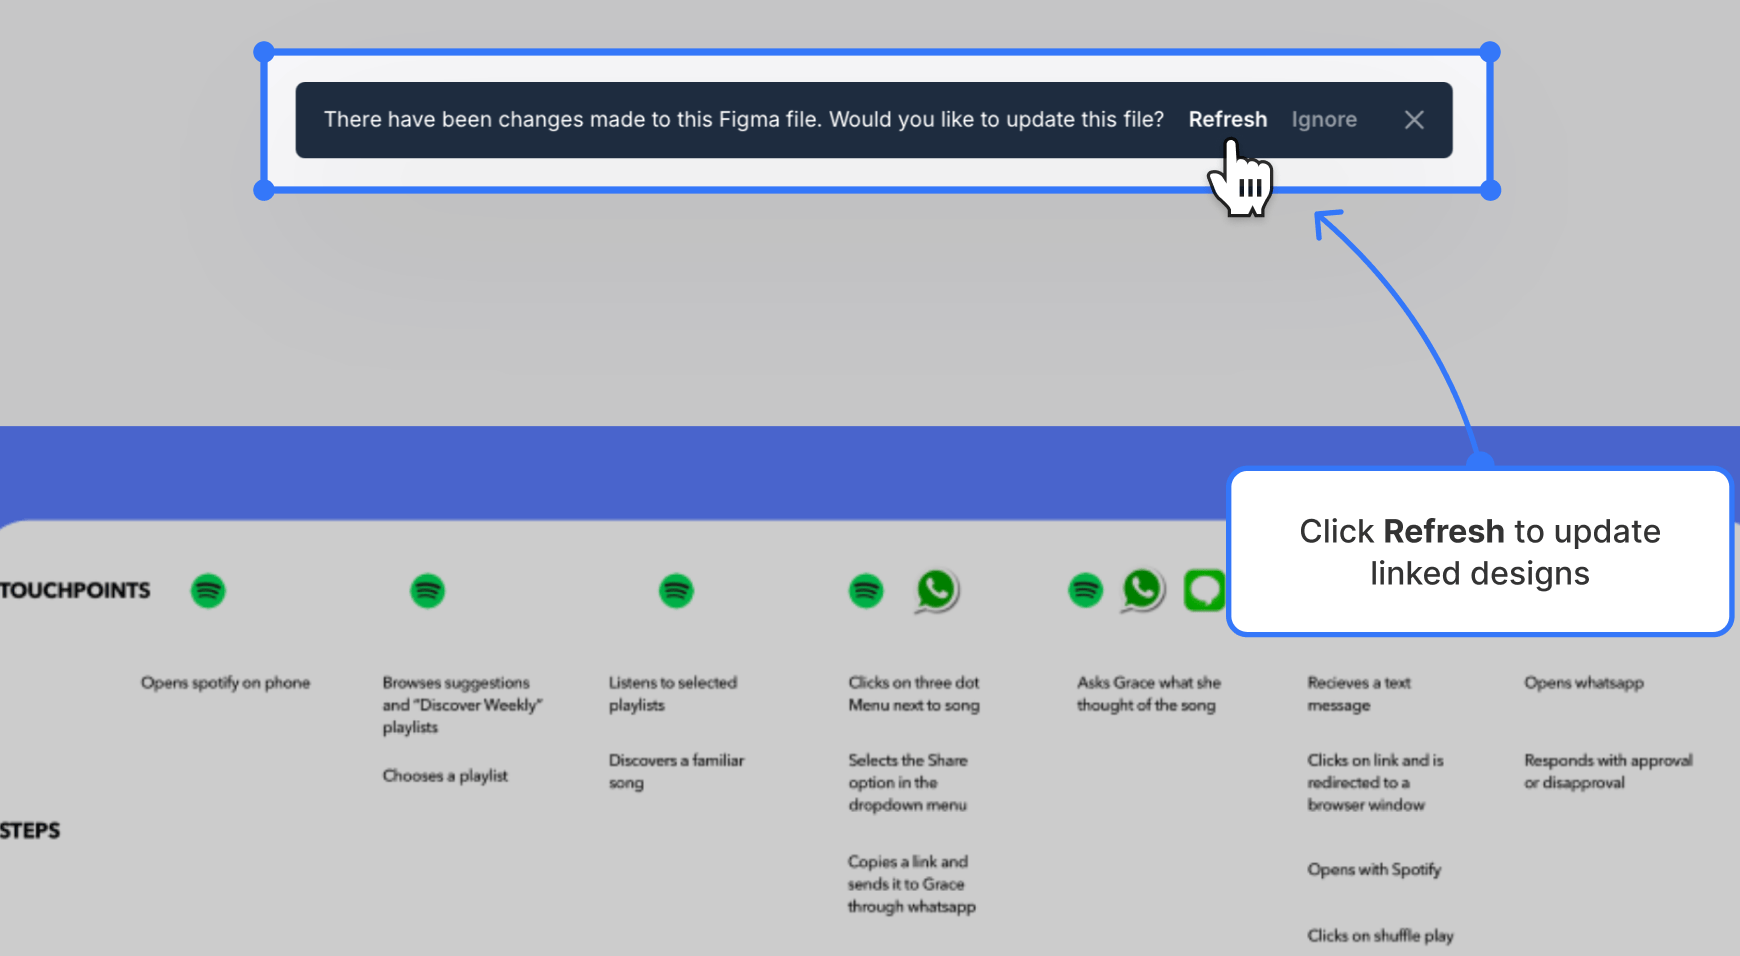The width and height of the screenshot is (1740, 956).
Task: Select the Spotify icon above 'Browses suggestions'
Action: 427,591
